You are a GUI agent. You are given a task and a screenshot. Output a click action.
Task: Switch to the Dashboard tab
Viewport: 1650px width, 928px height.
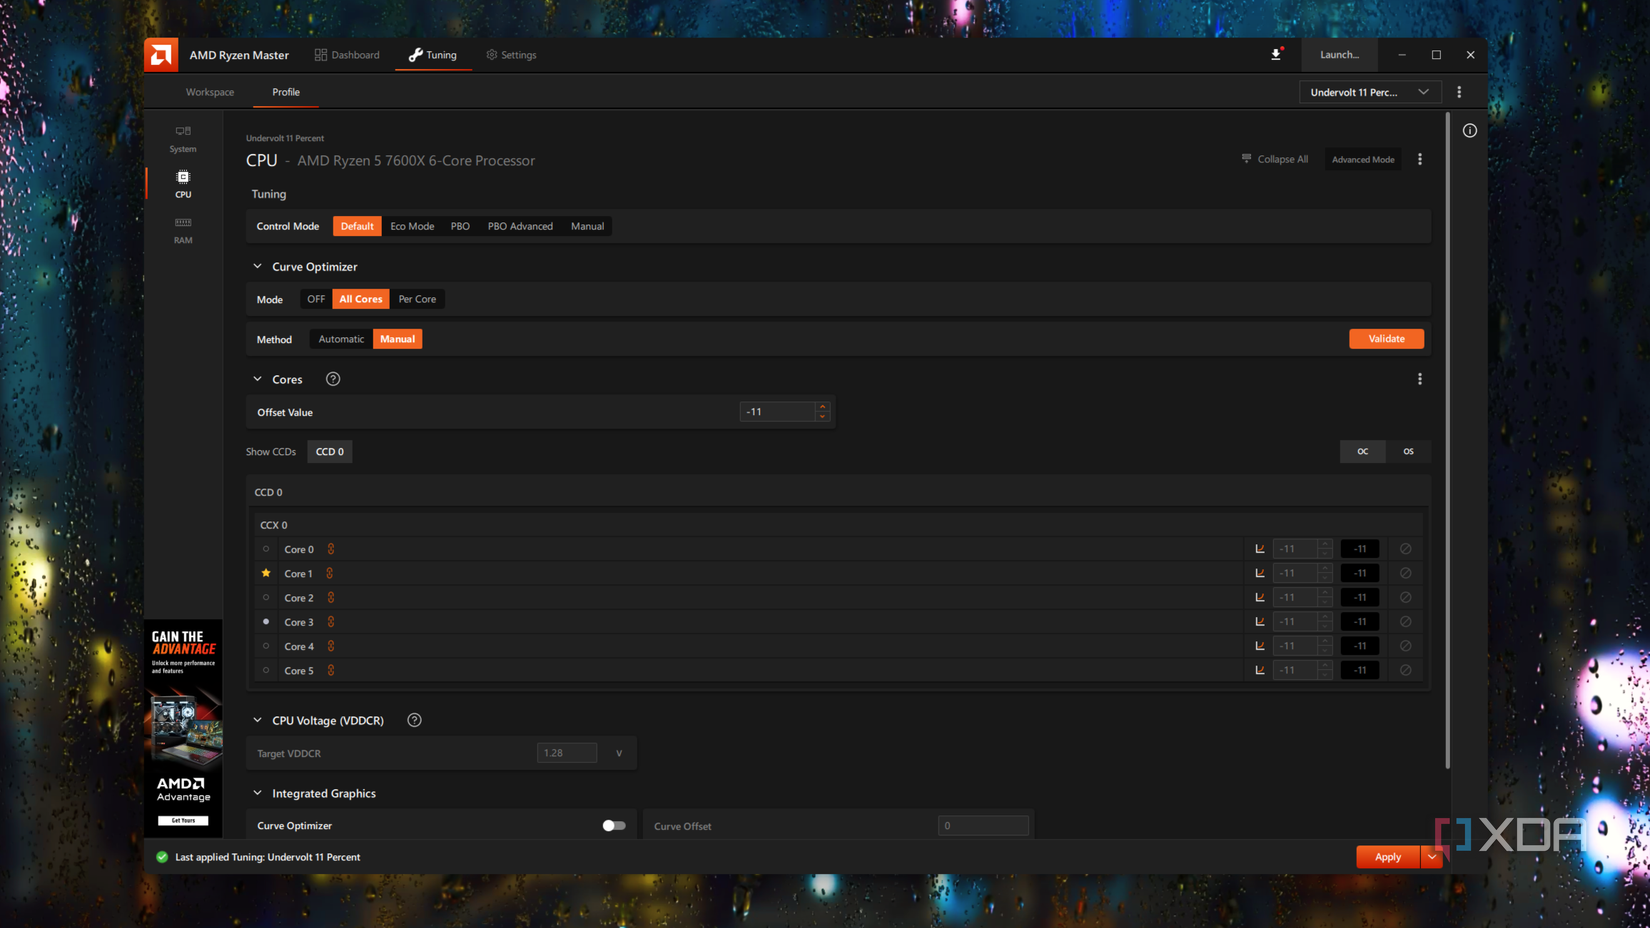347,55
